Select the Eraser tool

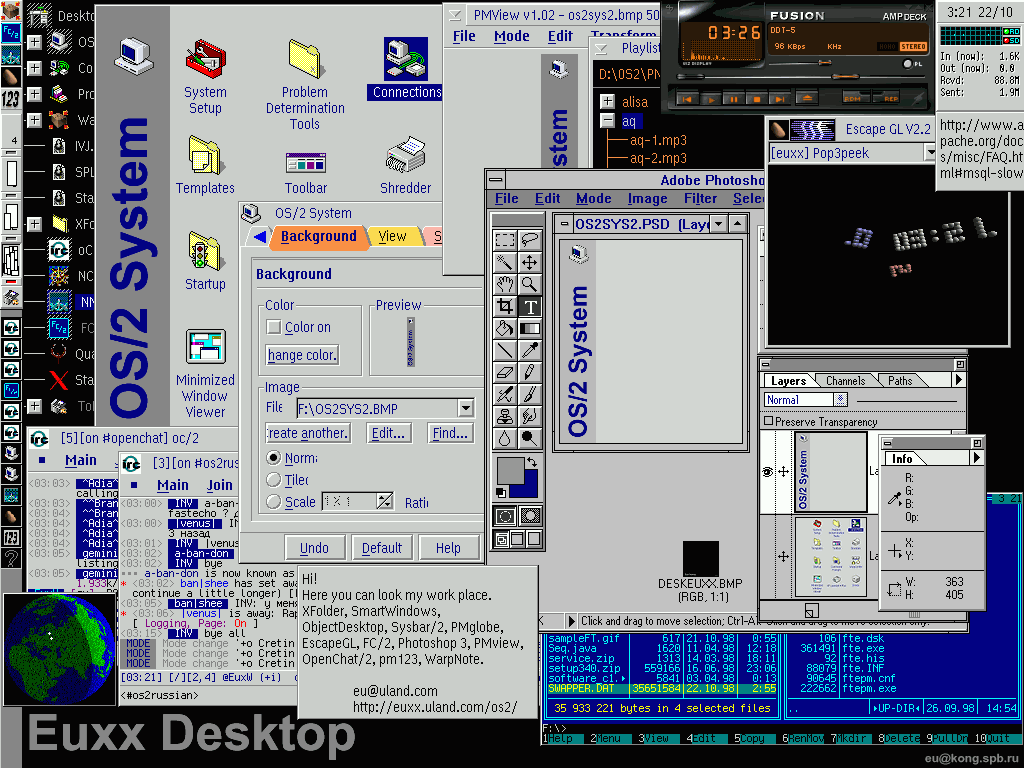click(505, 373)
